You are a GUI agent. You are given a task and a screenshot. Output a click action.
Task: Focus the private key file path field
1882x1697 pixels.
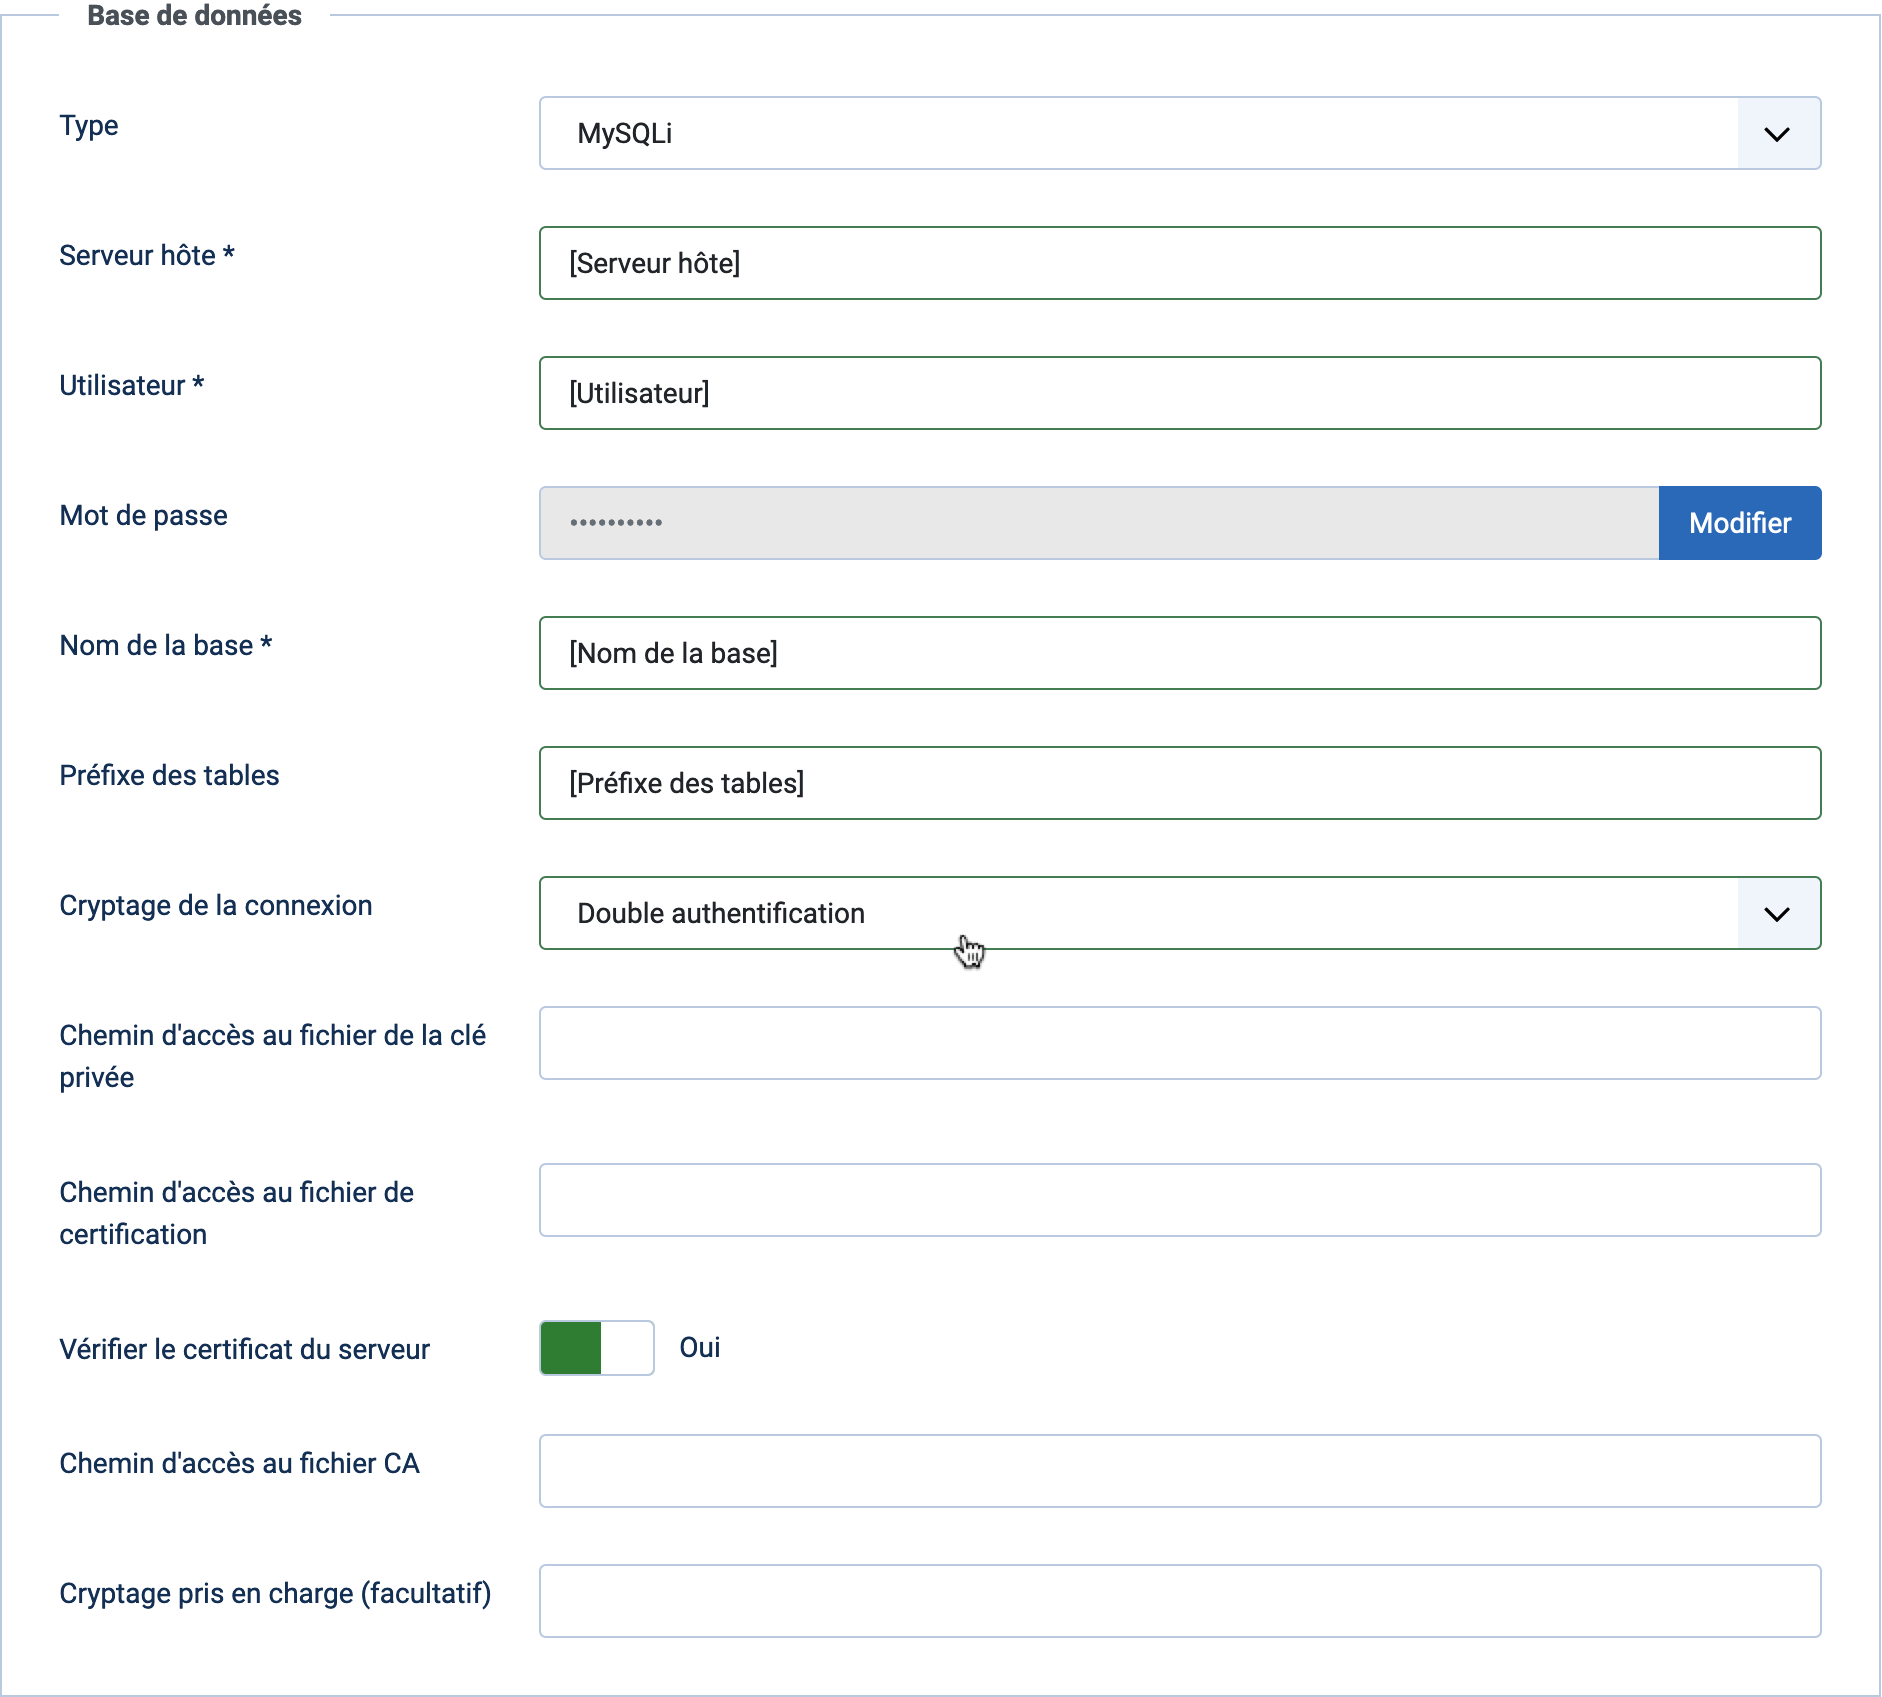pyautogui.click(x=1180, y=1043)
